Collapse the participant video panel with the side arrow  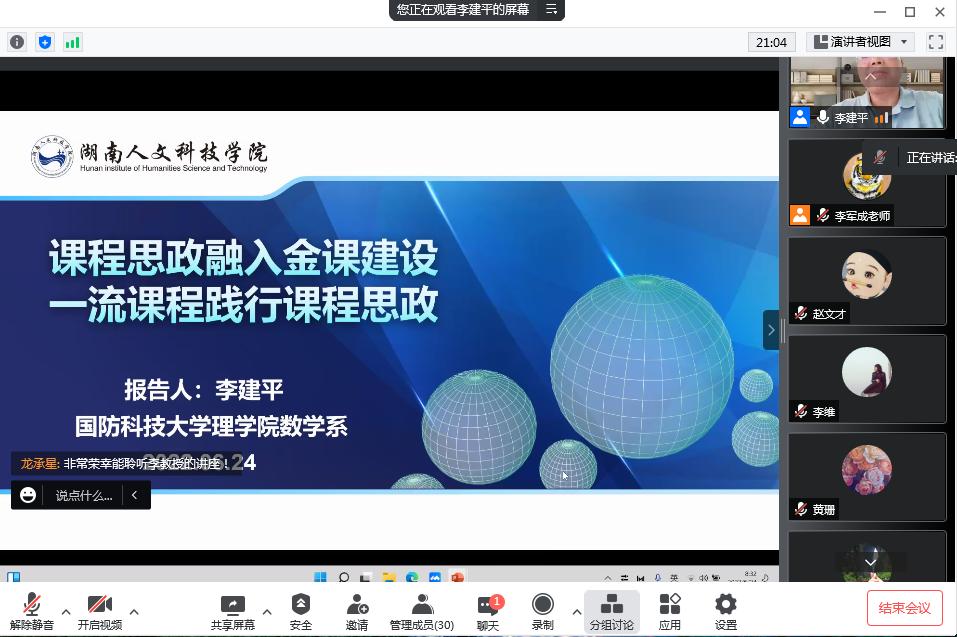(x=770, y=329)
